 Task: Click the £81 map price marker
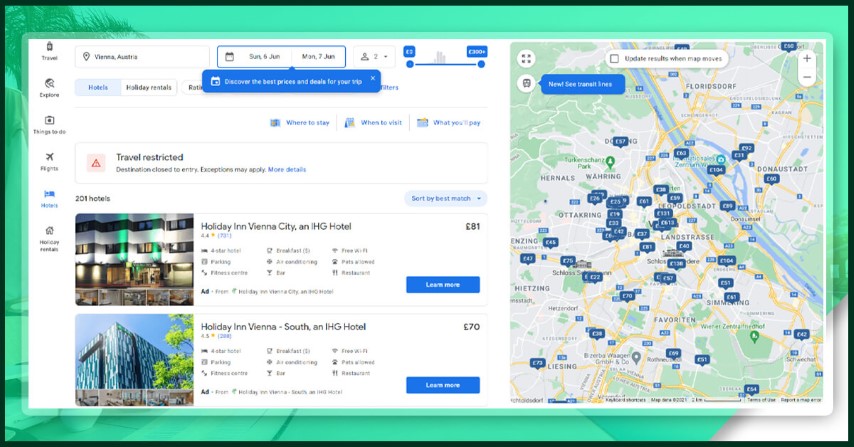647,247
